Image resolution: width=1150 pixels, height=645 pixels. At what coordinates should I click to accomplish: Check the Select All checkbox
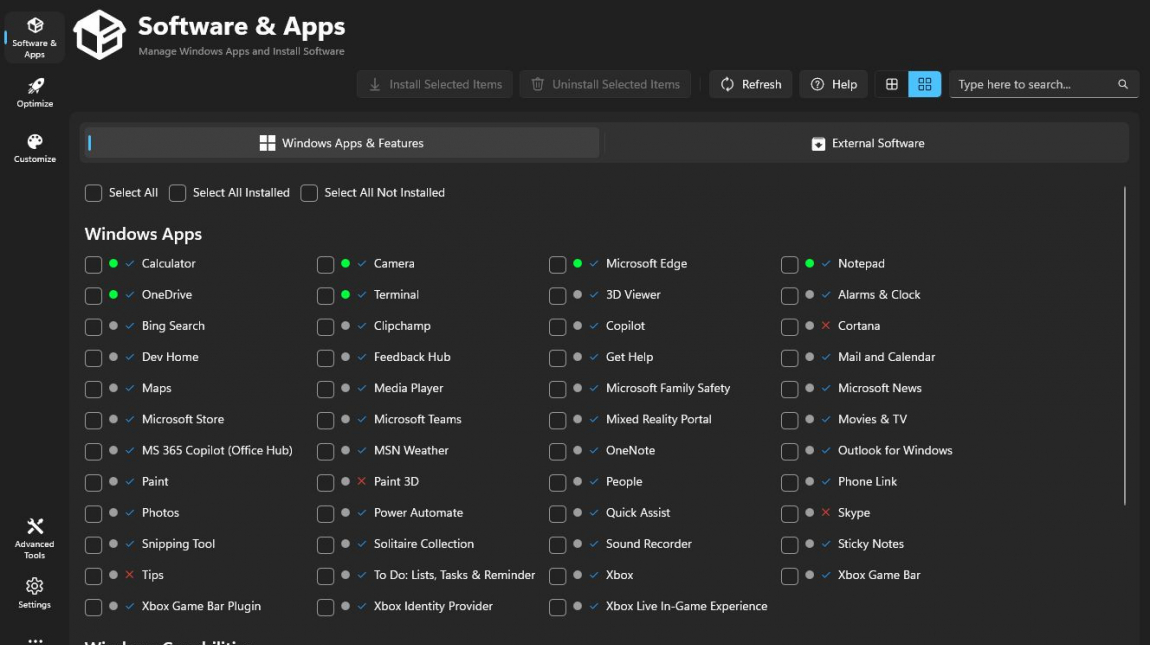(x=93, y=193)
